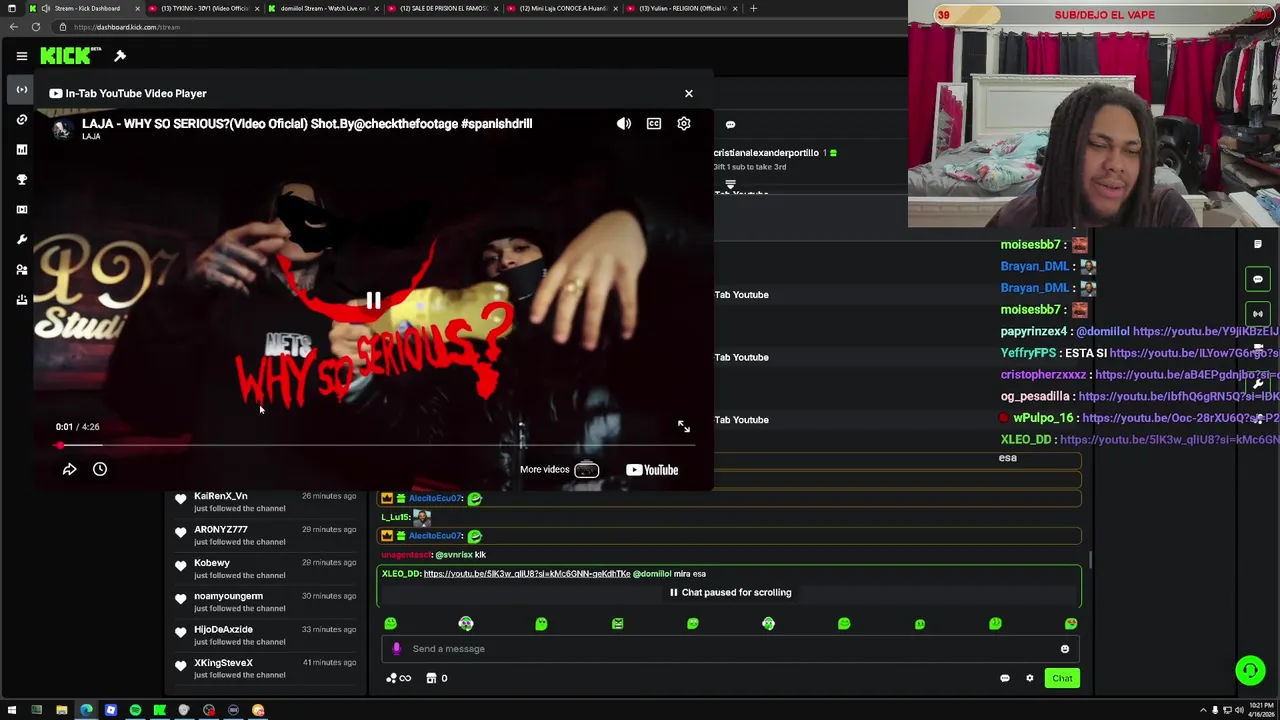The width and height of the screenshot is (1280, 720).
Task: Click follower HijoDeAxizde entry
Action: click(x=266, y=635)
